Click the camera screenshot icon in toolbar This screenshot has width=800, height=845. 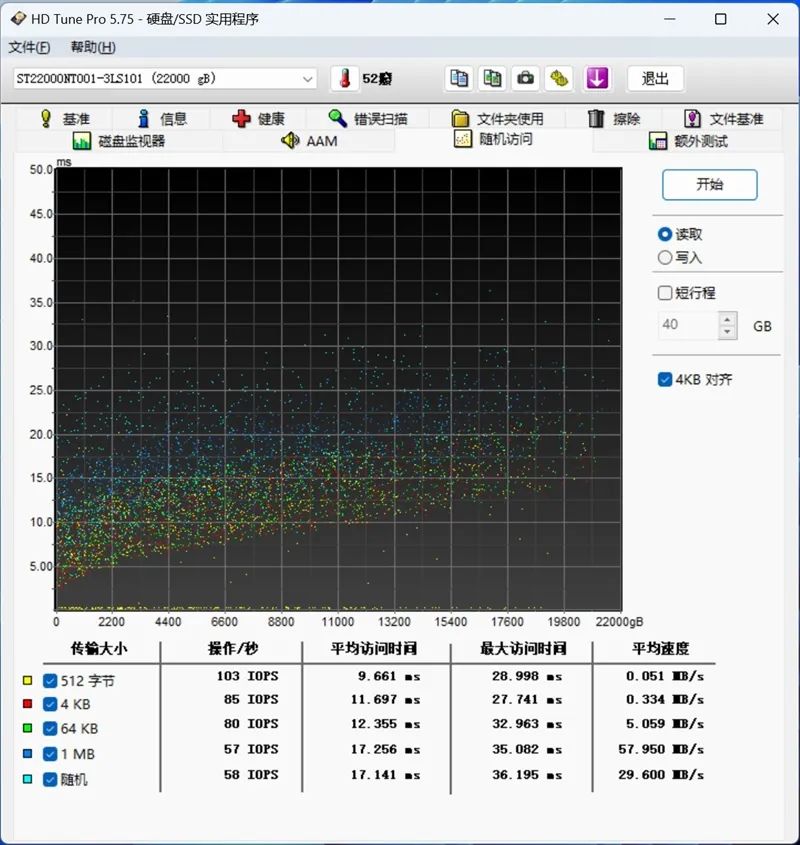pos(527,78)
